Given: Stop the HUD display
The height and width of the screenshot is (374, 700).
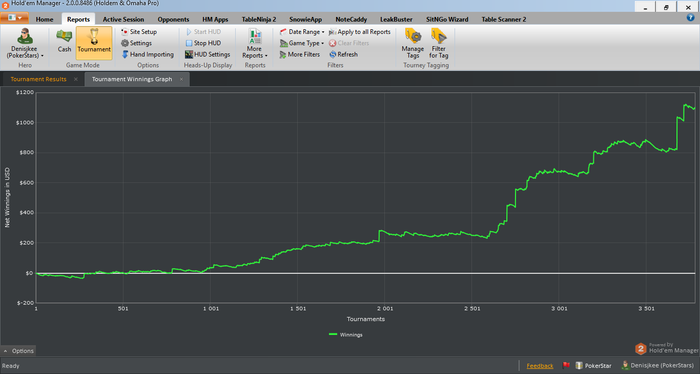Looking at the screenshot, I should (x=203, y=43).
